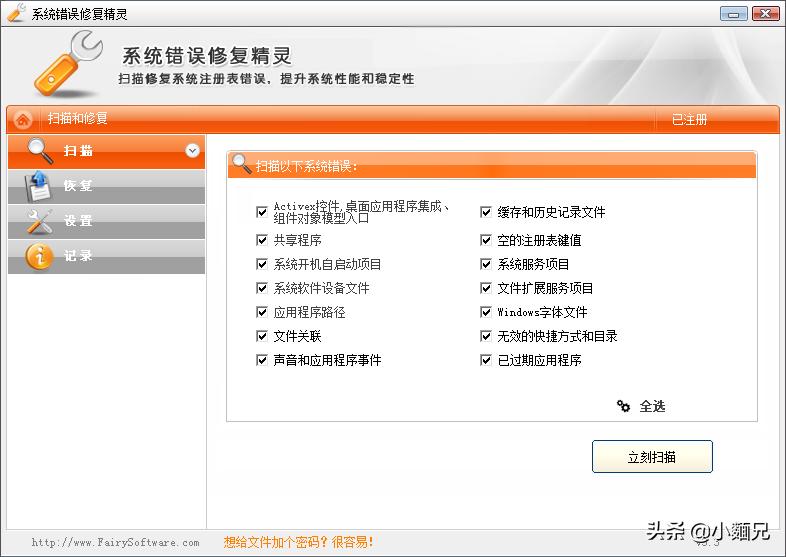Click the 记录 info icon
This screenshot has width=786, height=557.
(x=39, y=257)
